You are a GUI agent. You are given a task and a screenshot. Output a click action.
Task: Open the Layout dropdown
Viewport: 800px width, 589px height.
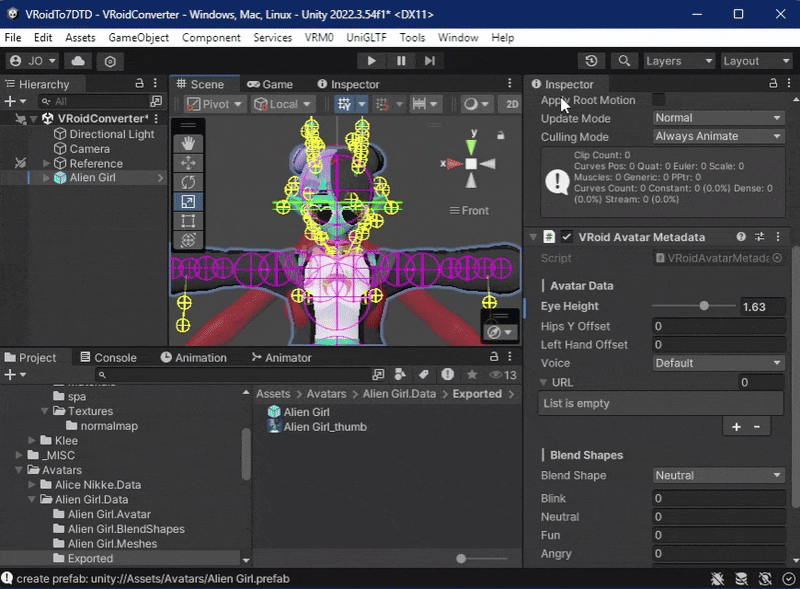coord(756,61)
